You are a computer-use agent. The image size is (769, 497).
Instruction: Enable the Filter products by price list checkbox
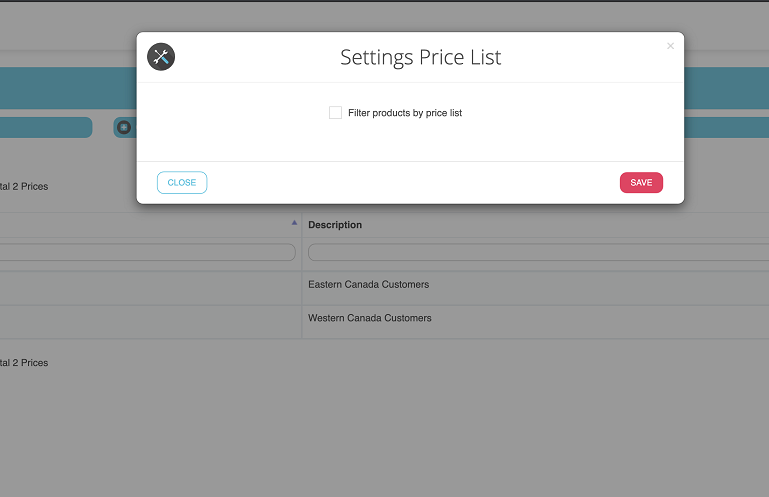coord(335,113)
